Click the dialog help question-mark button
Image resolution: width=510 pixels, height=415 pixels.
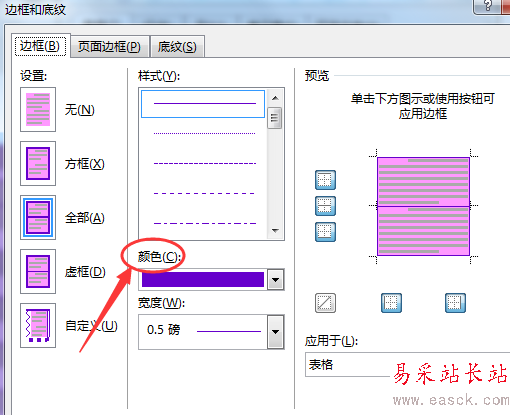(487, 6)
